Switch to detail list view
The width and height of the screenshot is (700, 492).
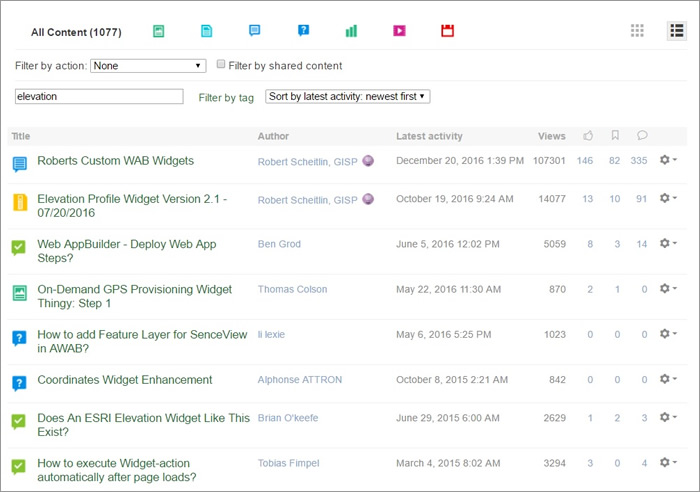coord(677,31)
